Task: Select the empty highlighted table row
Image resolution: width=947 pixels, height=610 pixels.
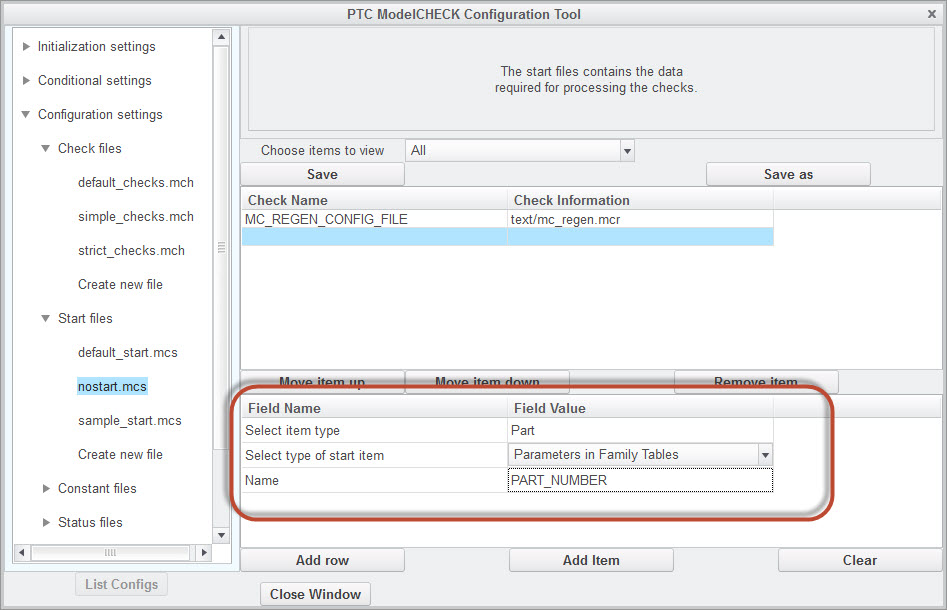Action: point(507,237)
